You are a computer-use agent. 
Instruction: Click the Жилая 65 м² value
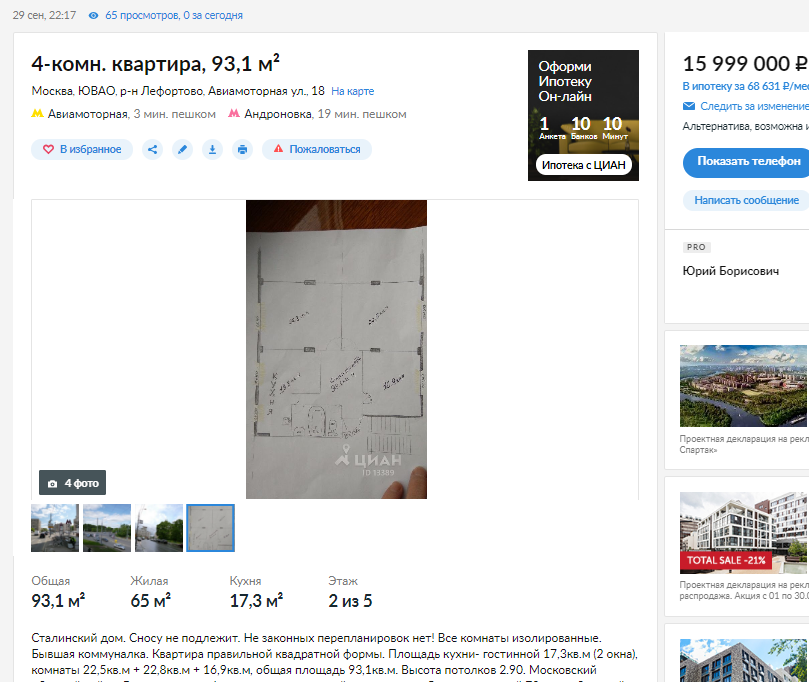(150, 601)
